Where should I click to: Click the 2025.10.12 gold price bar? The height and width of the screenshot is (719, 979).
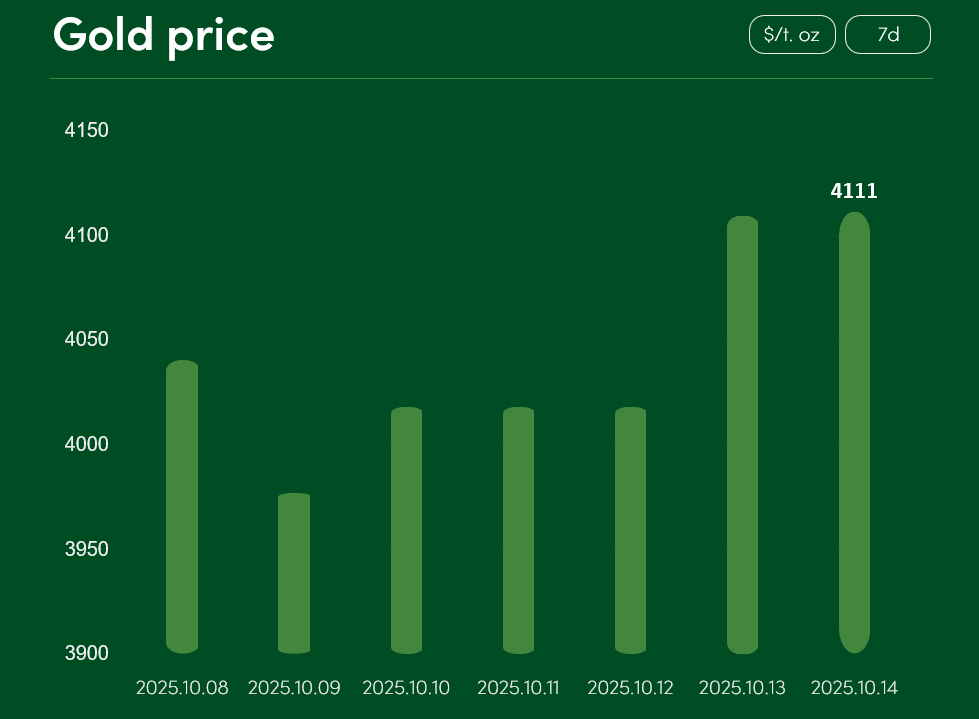click(x=630, y=530)
